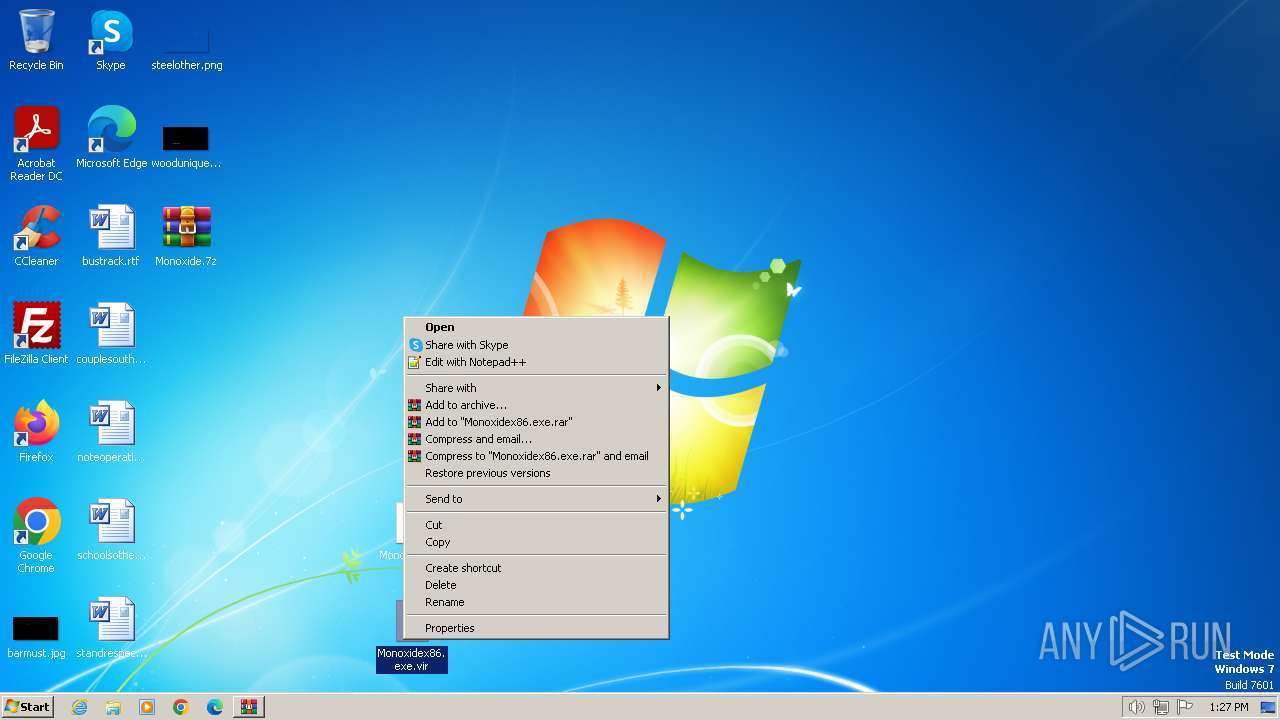Choose Restore previous versions
Viewport: 1280px width, 720px height.
click(536, 473)
